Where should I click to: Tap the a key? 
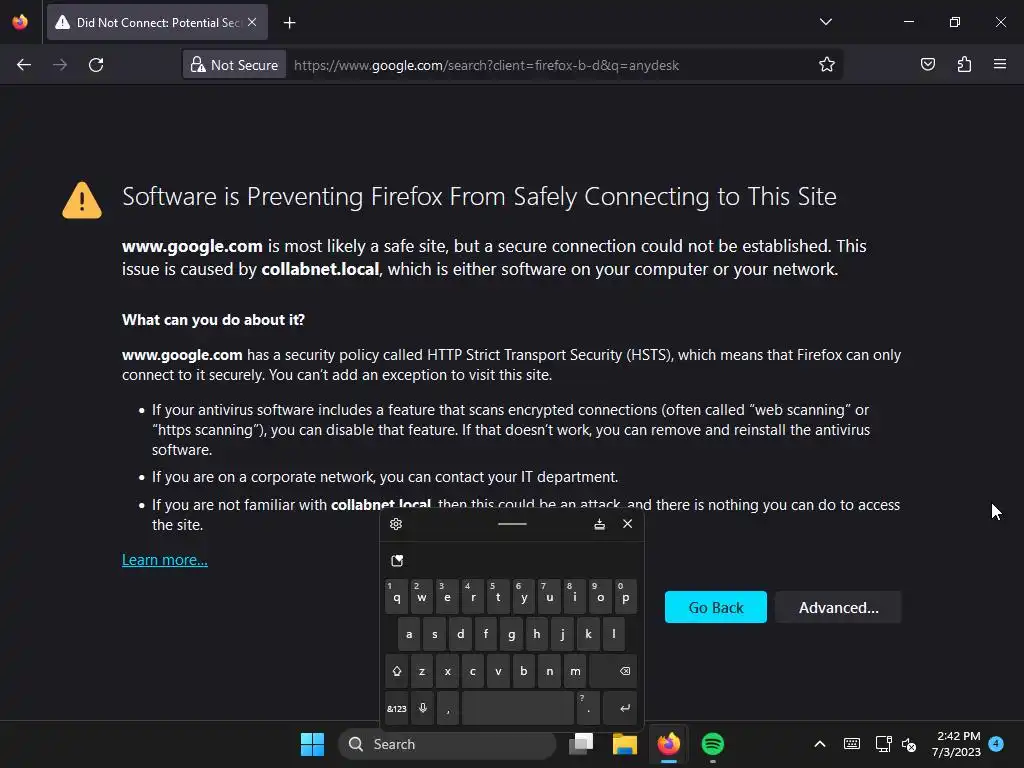(x=409, y=633)
